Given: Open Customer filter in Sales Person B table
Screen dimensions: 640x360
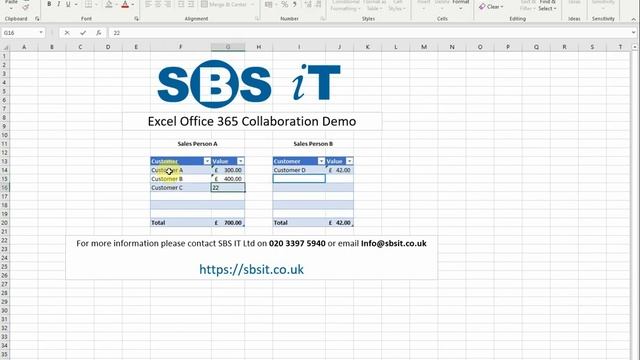Looking at the screenshot, I should pyautogui.click(x=321, y=161).
